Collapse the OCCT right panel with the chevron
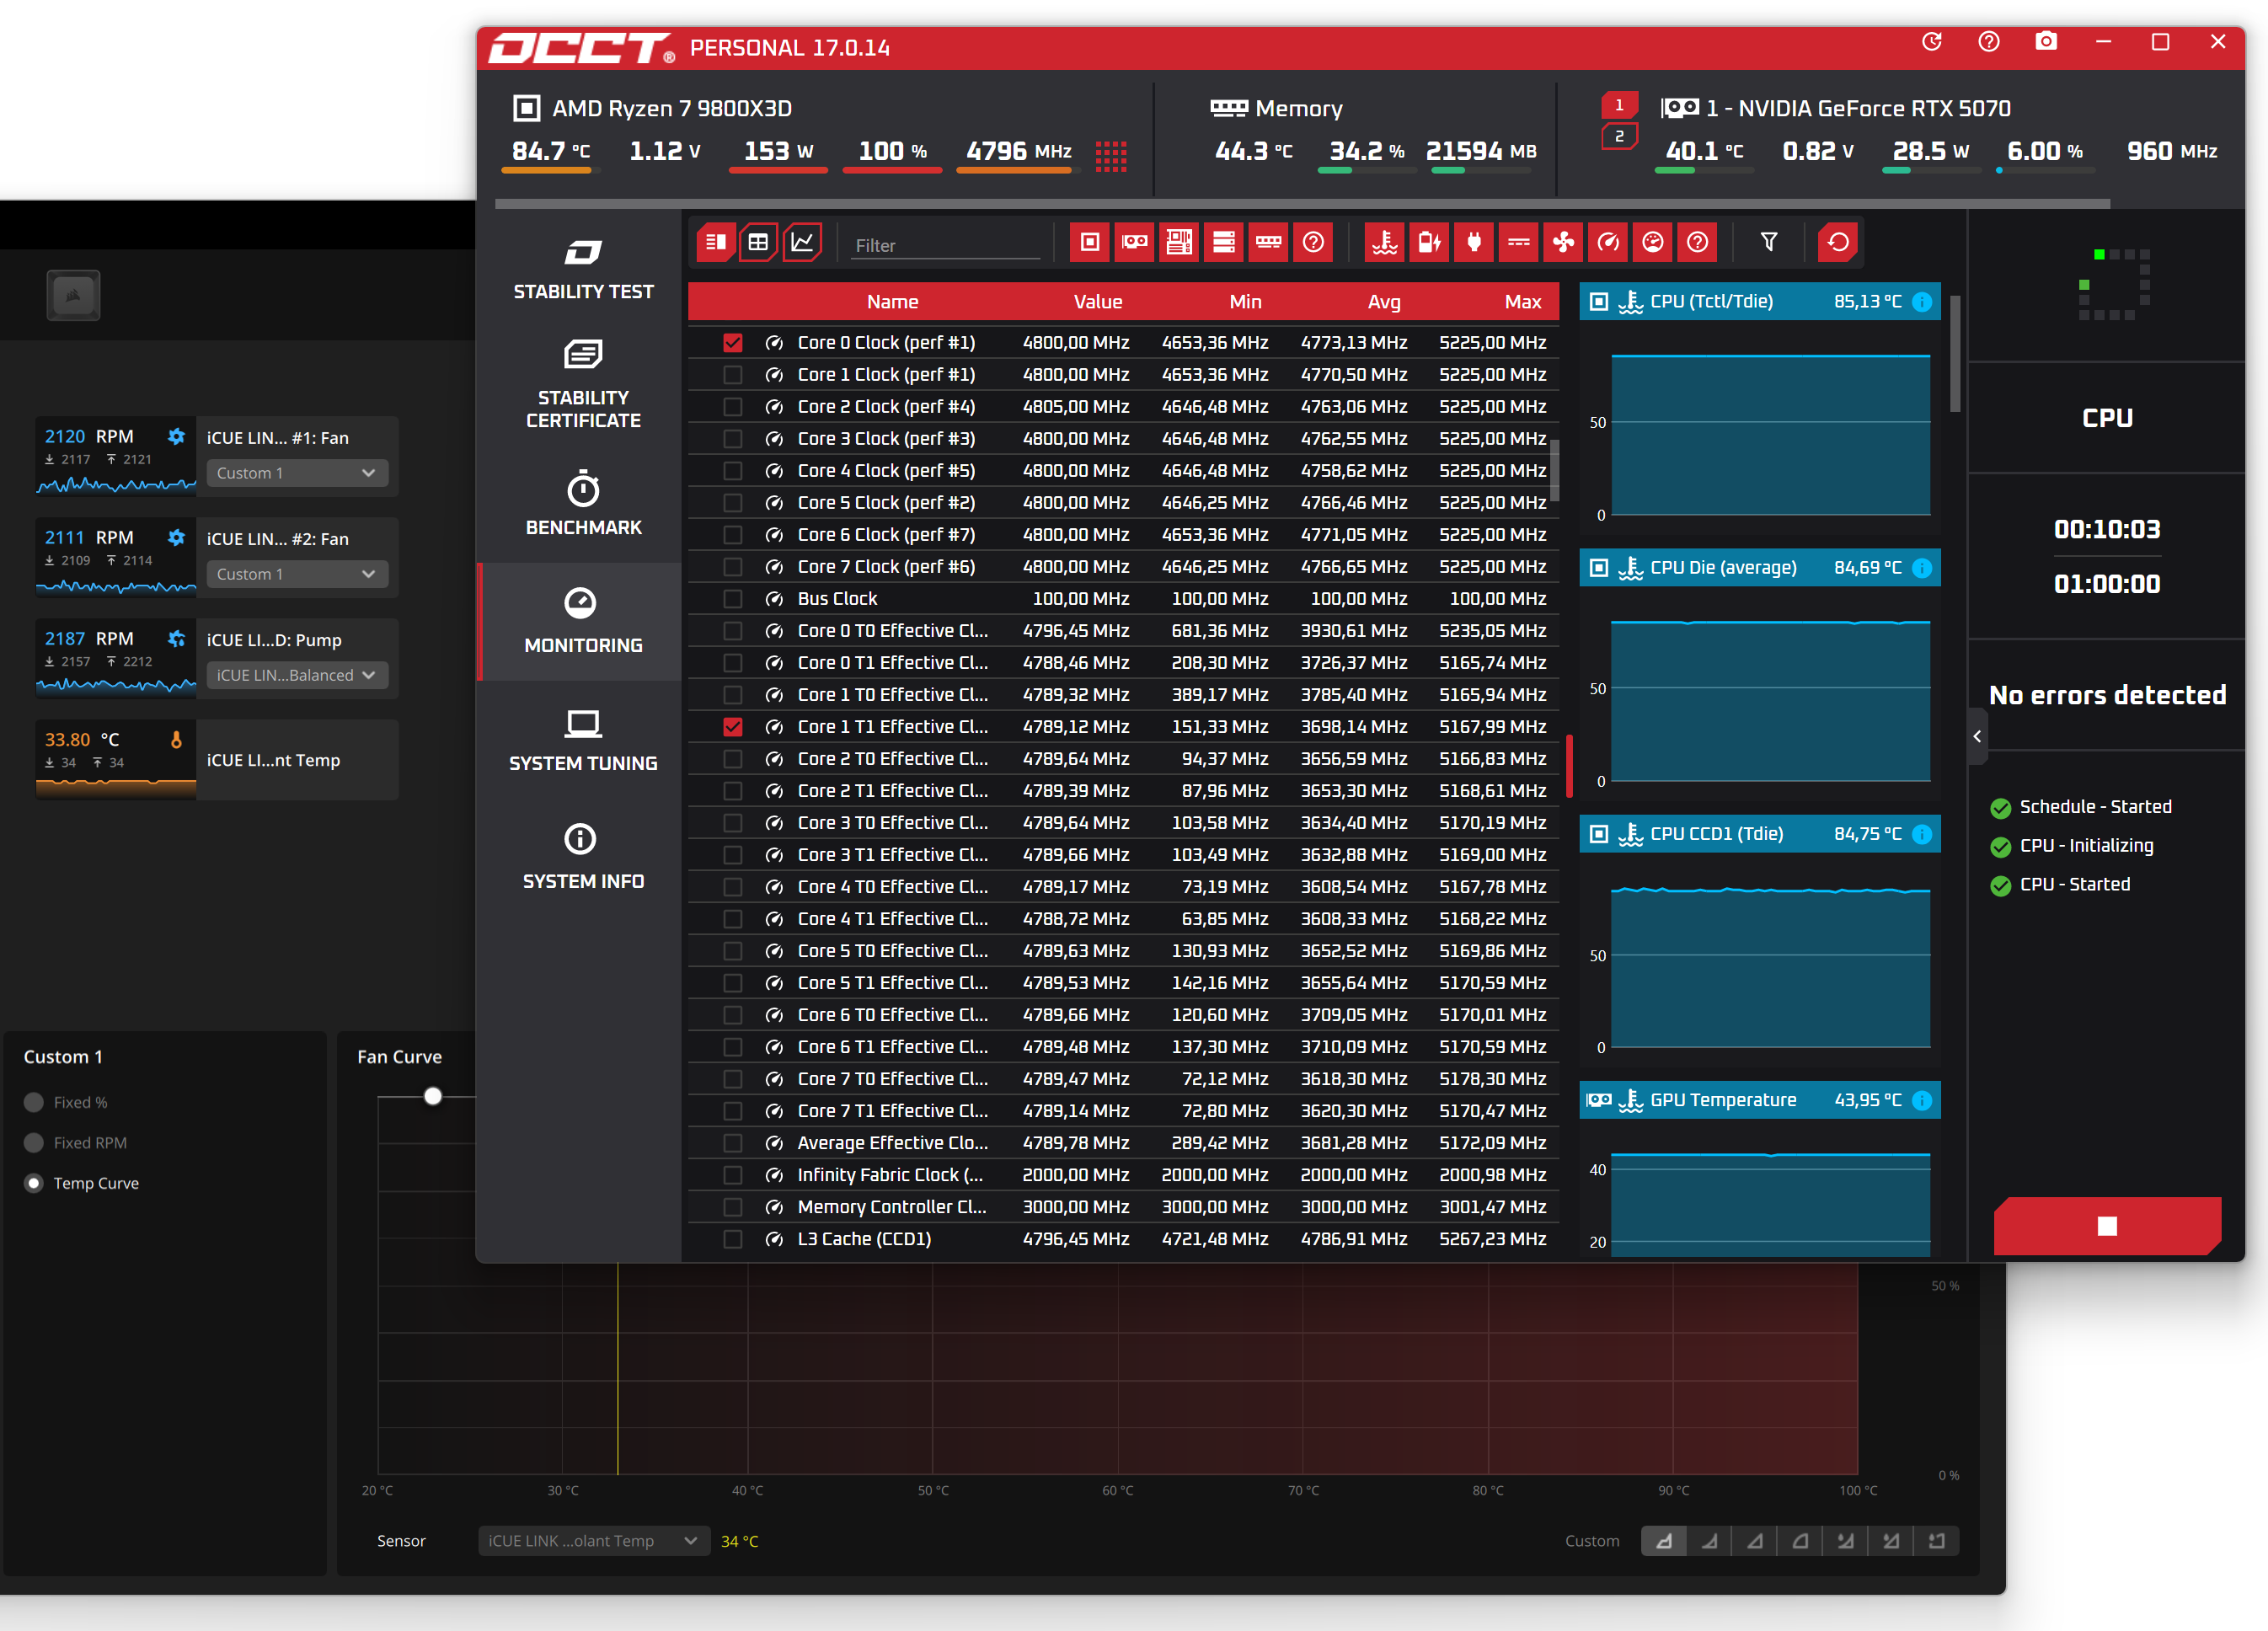This screenshot has width=2268, height=1631. coord(1977,737)
